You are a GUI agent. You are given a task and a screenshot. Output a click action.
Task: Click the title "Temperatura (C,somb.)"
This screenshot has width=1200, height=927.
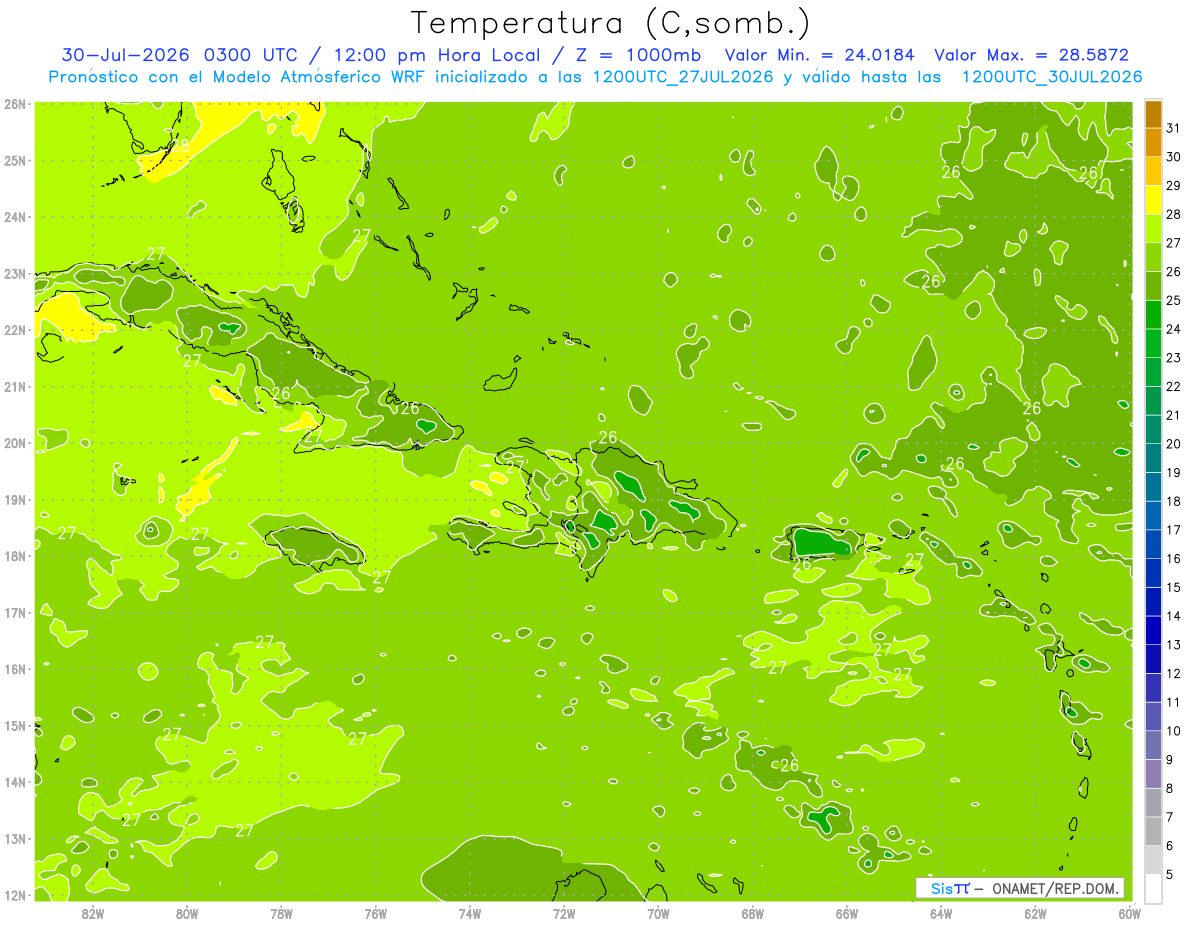(x=612, y=23)
